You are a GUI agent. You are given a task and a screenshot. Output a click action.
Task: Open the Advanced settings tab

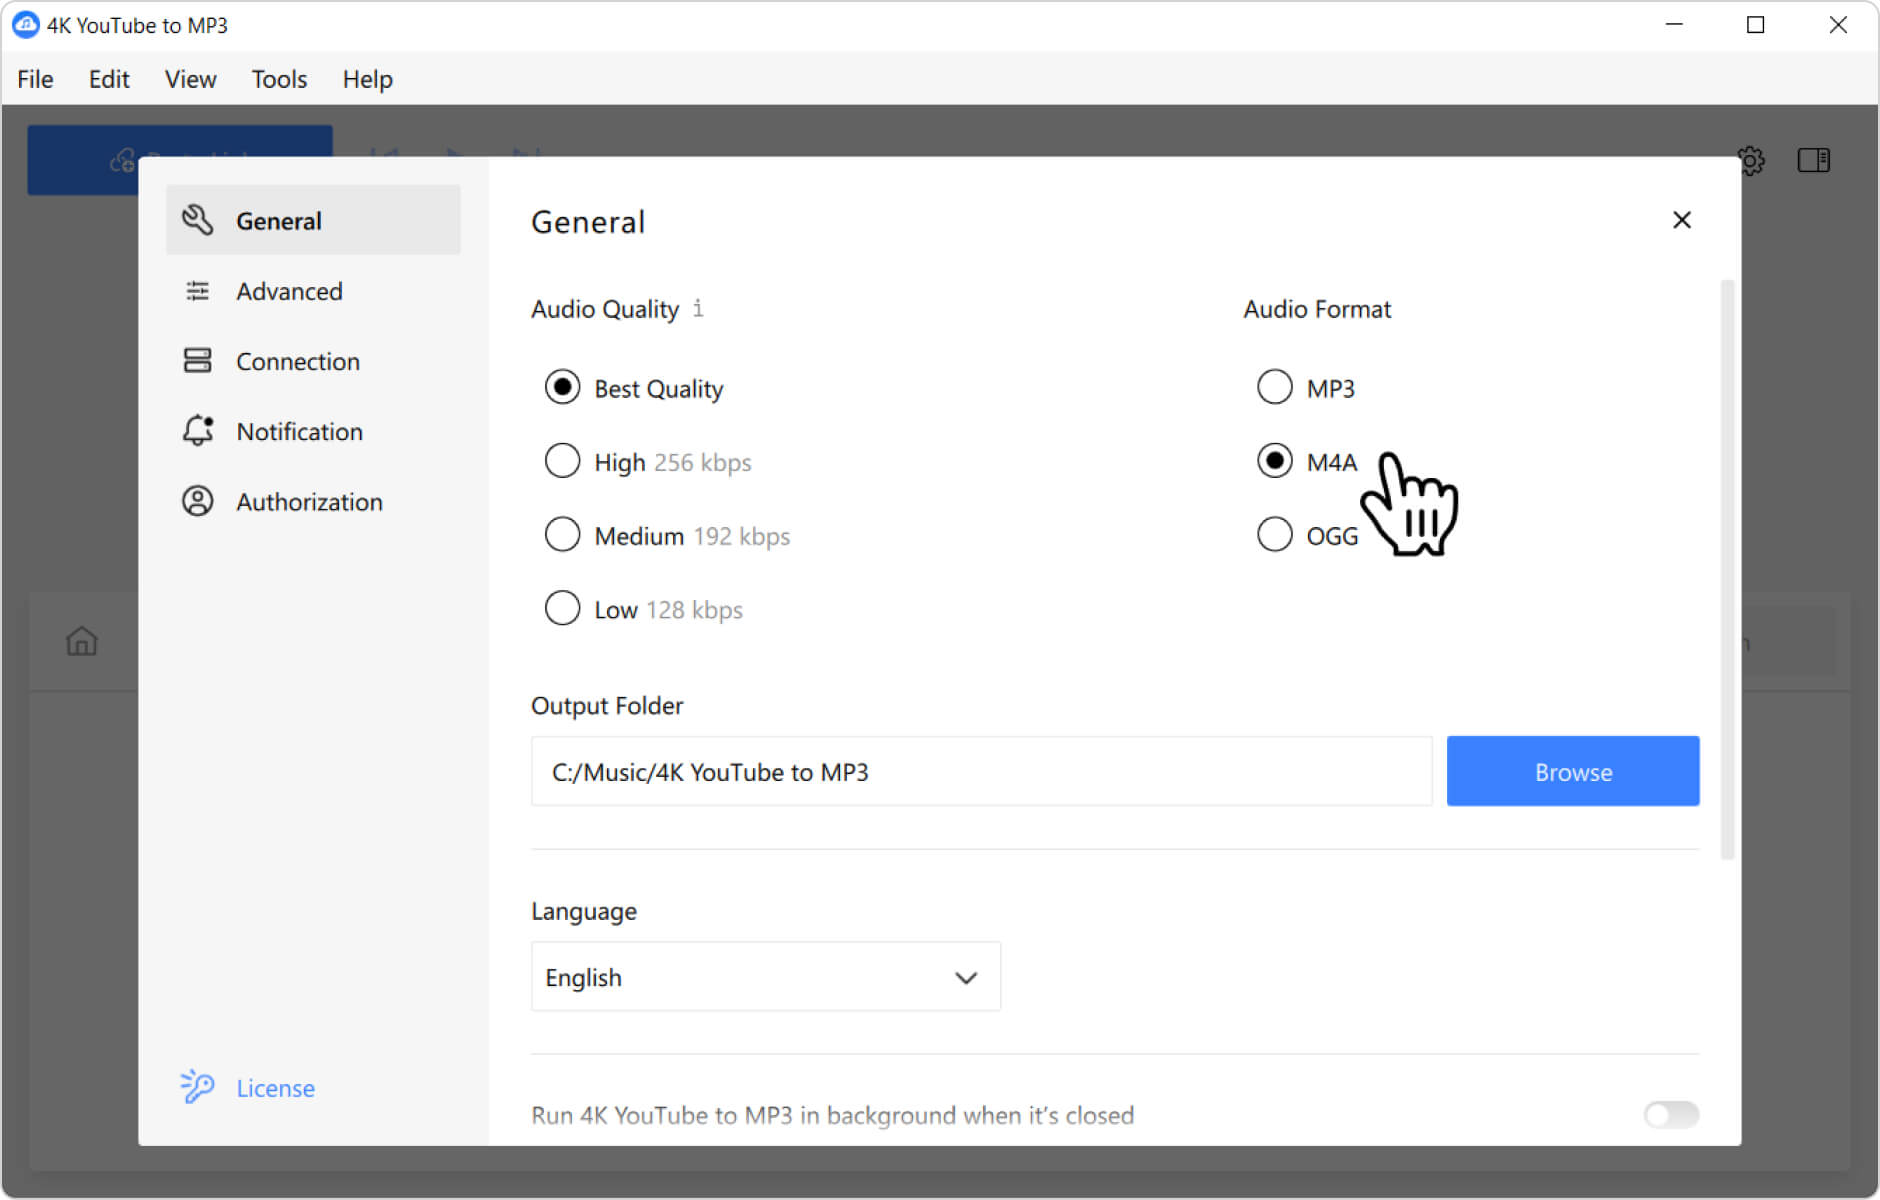[313, 291]
